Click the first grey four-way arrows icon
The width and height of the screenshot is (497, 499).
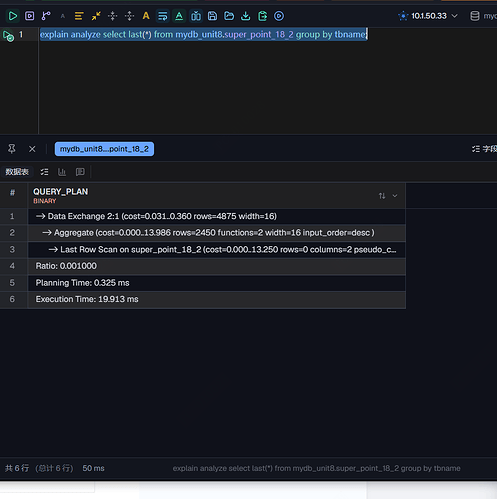113,16
